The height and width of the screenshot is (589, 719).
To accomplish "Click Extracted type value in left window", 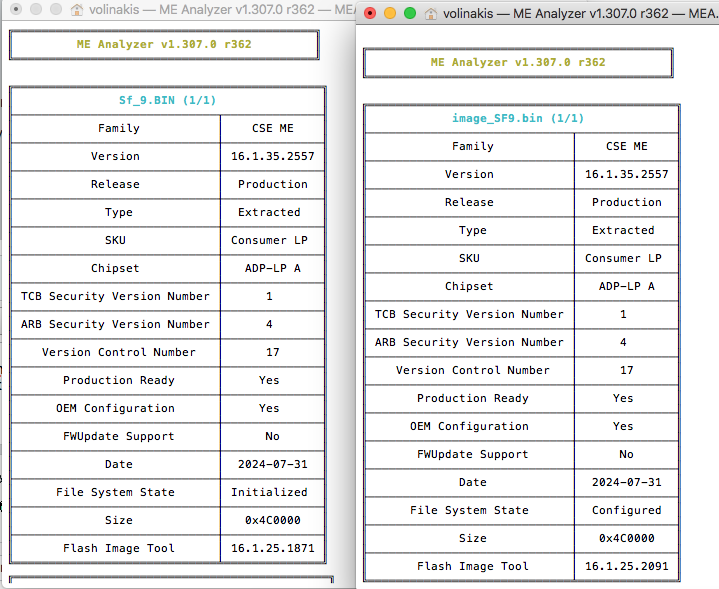I will click(x=269, y=212).
